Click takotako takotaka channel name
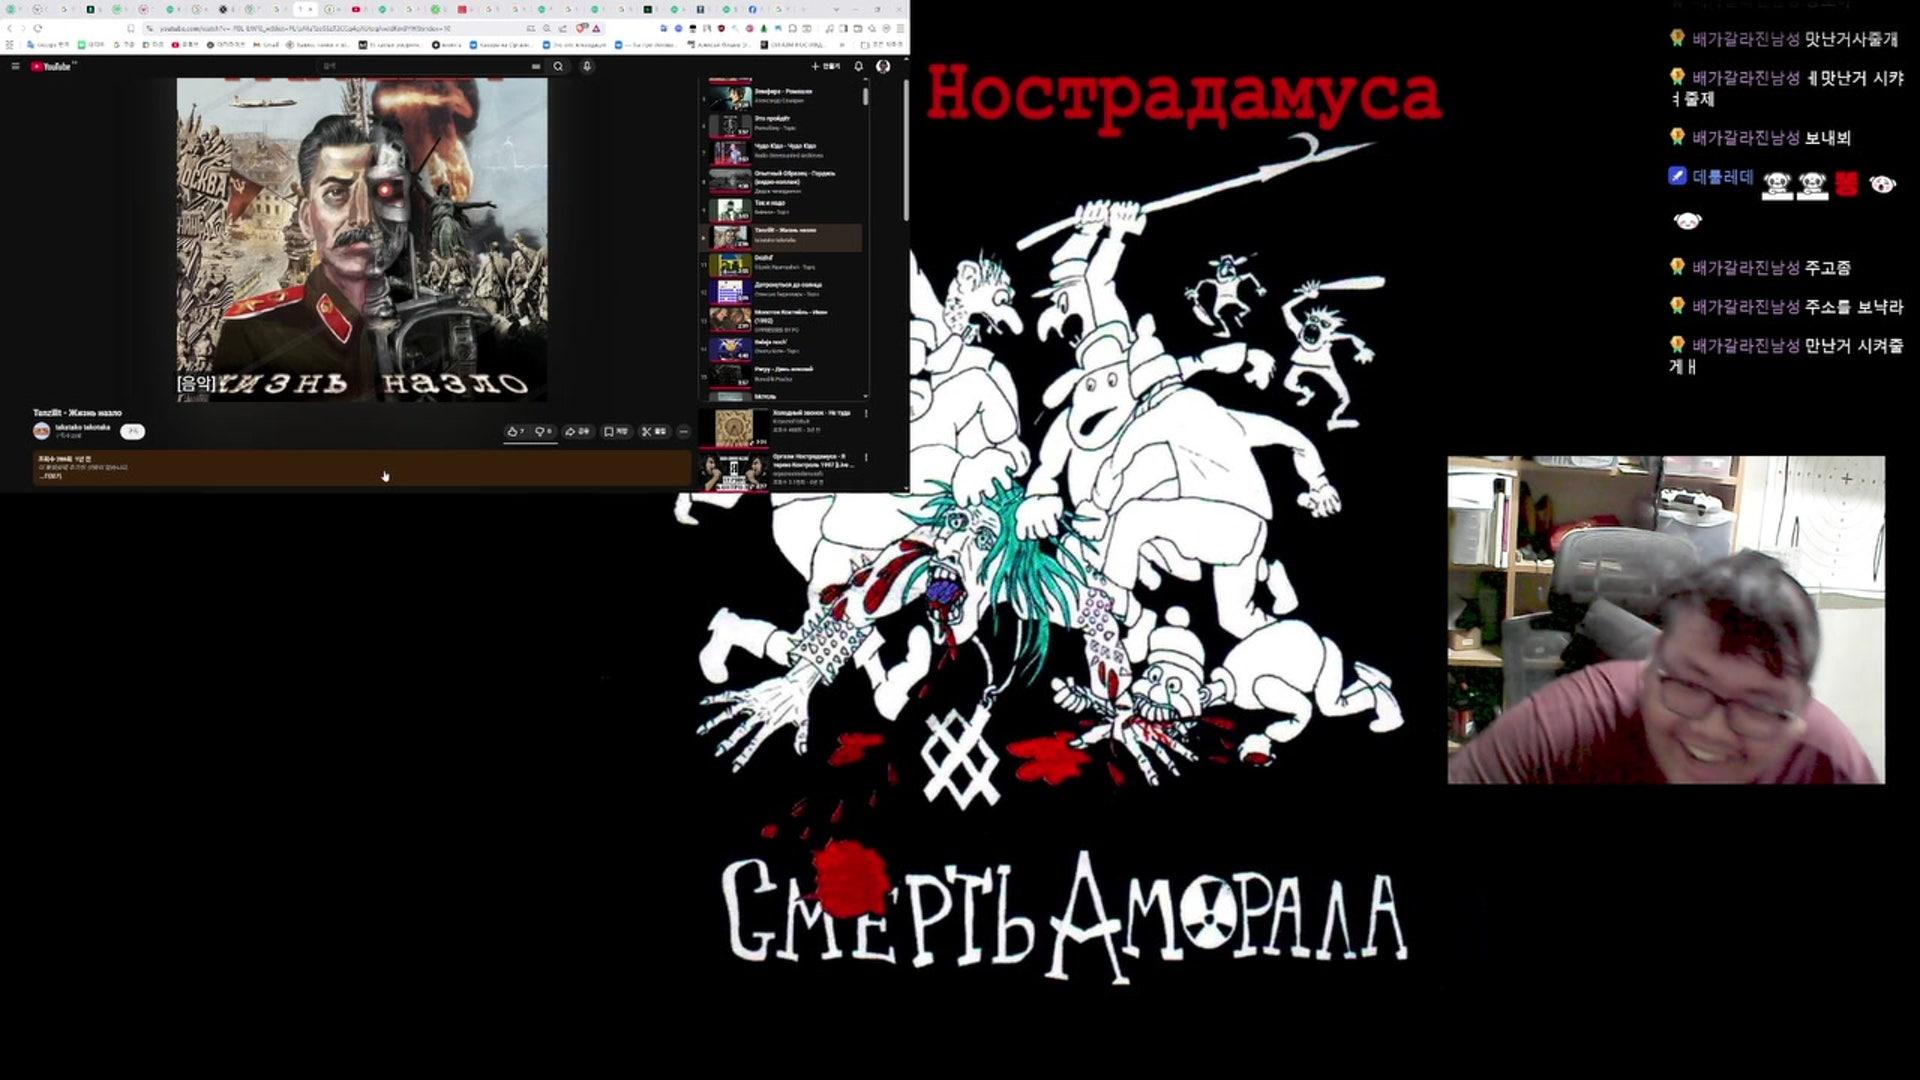 point(82,427)
